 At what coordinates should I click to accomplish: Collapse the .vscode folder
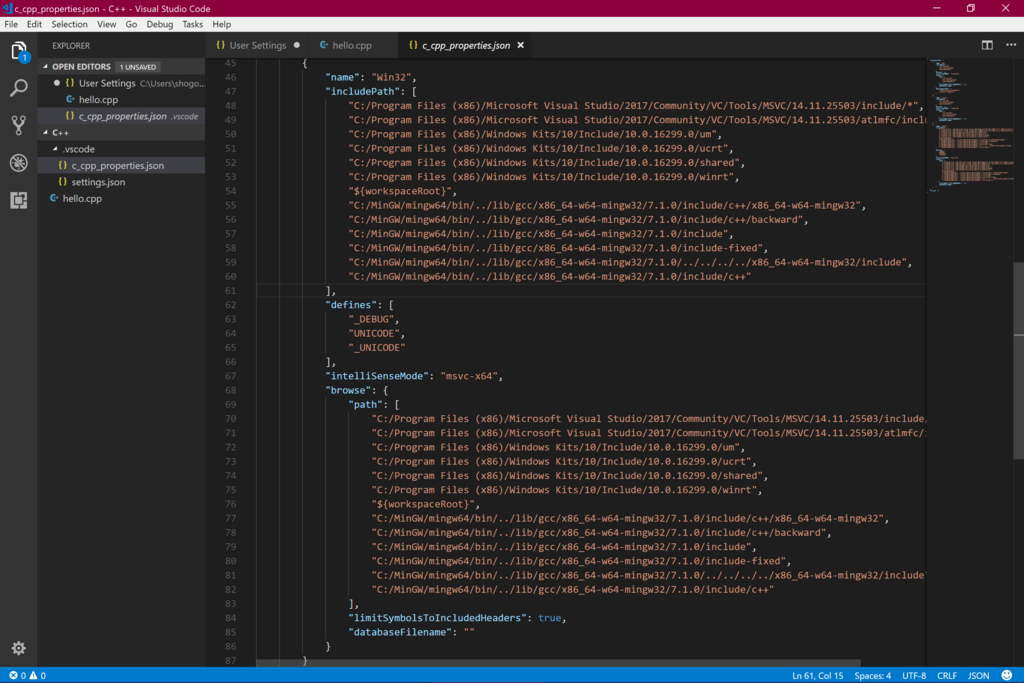click(x=78, y=149)
